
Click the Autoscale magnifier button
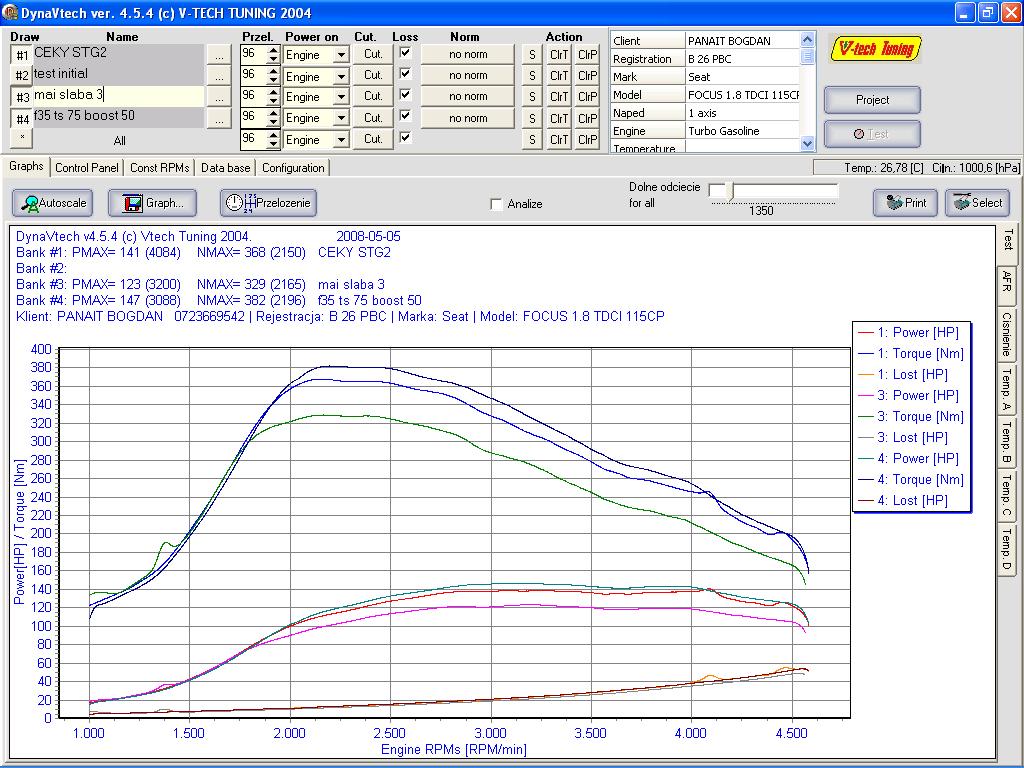pyautogui.click(x=52, y=203)
